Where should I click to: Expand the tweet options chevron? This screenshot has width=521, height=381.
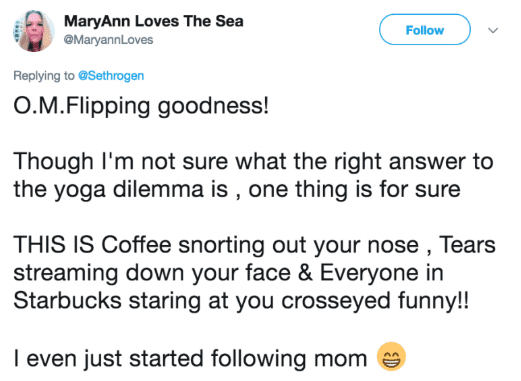click(493, 30)
